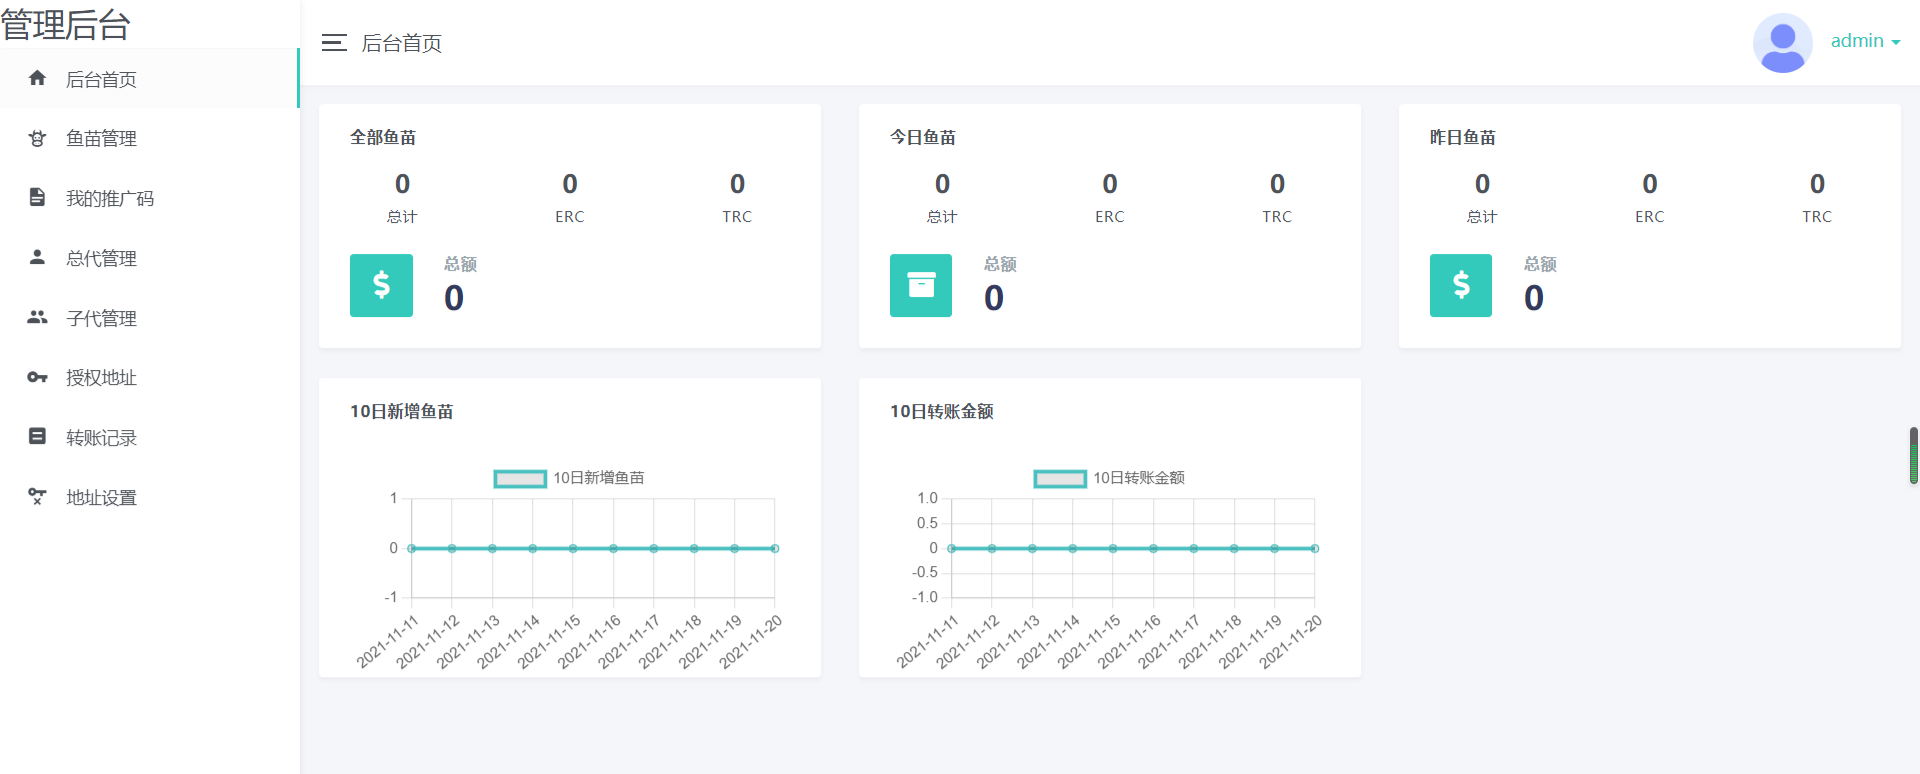Open the 转账记录 menu item
The image size is (1920, 774).
click(x=101, y=438)
